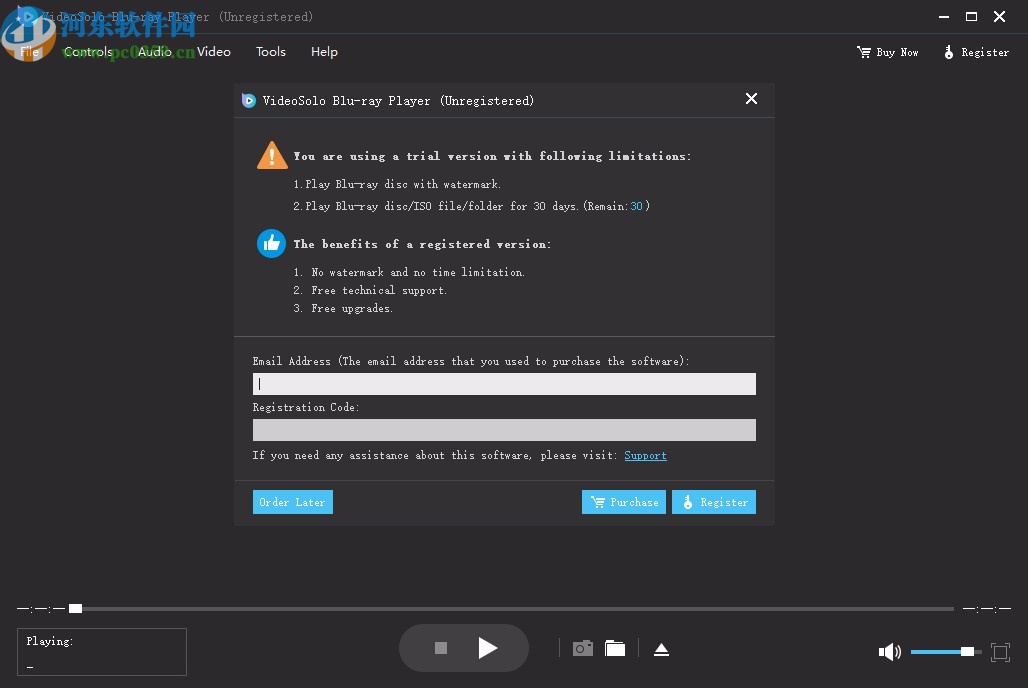Open the Tools menu
This screenshot has height=688, width=1028.
[x=271, y=51]
